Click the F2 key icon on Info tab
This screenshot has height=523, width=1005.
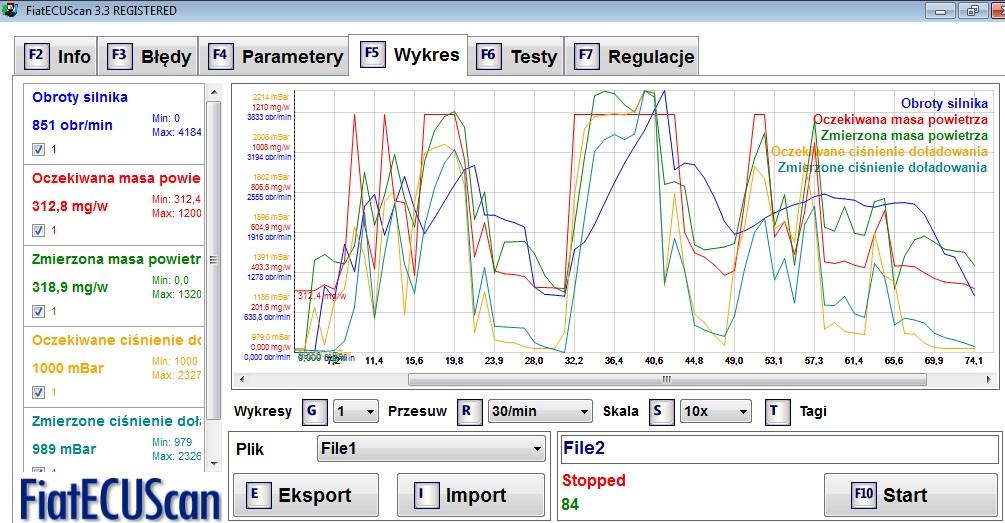pos(36,55)
